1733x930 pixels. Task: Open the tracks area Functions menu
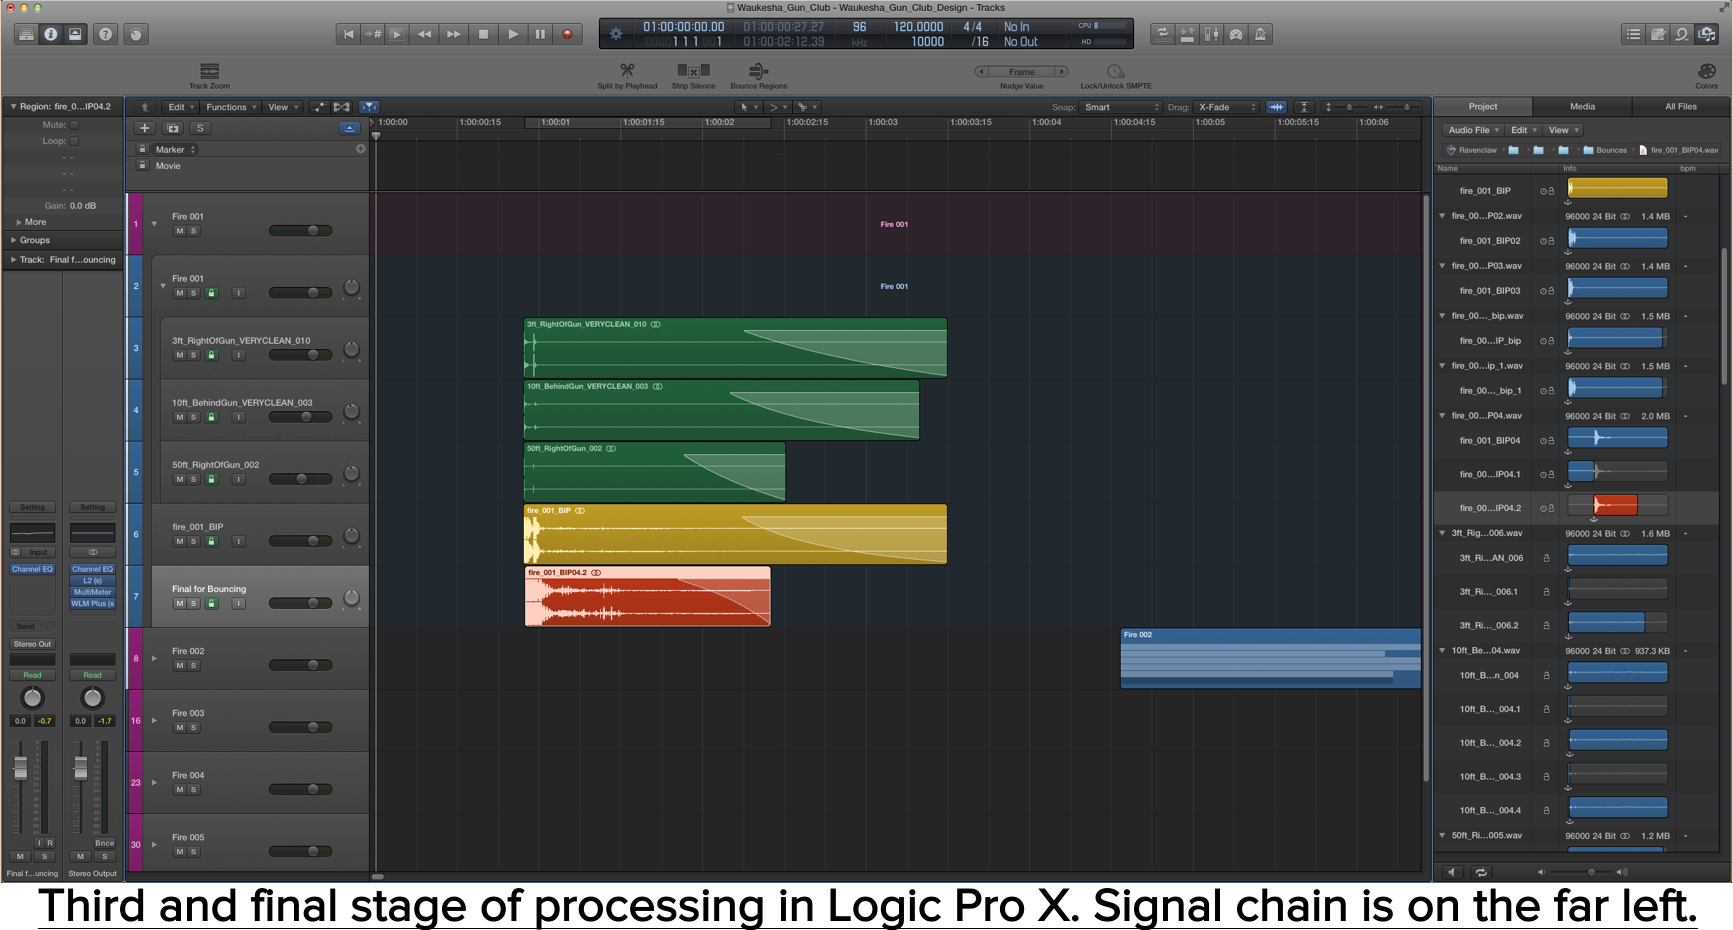click(231, 107)
